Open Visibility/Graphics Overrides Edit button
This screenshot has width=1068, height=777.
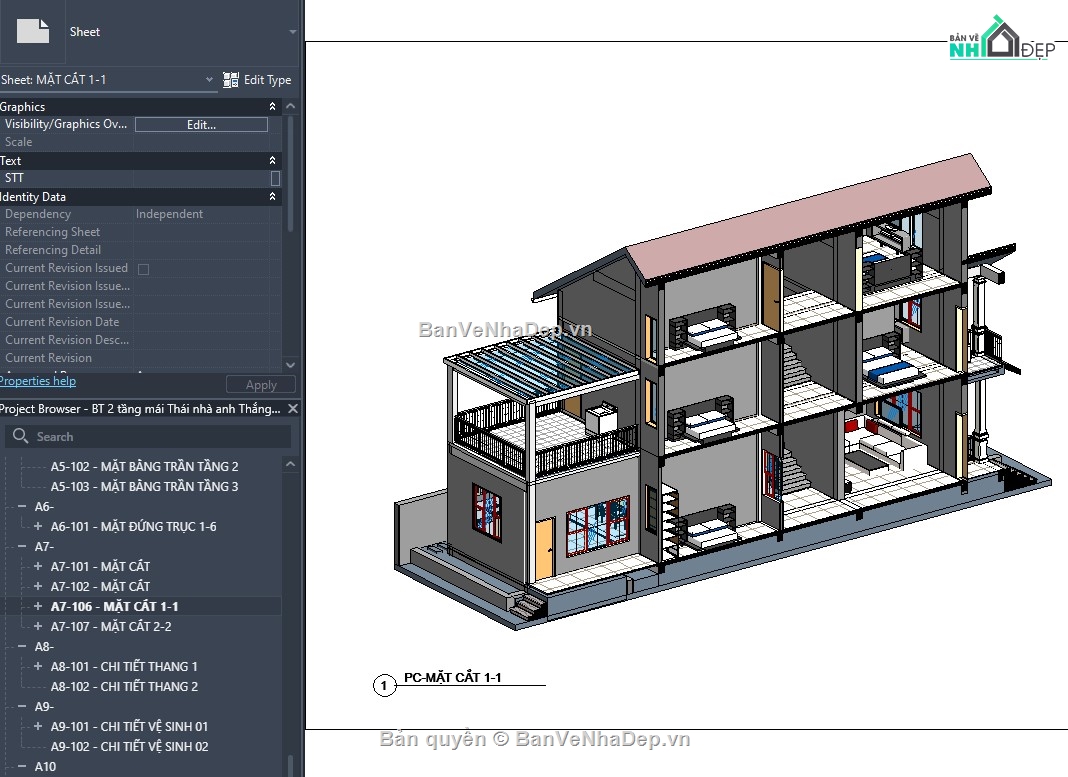coord(201,125)
